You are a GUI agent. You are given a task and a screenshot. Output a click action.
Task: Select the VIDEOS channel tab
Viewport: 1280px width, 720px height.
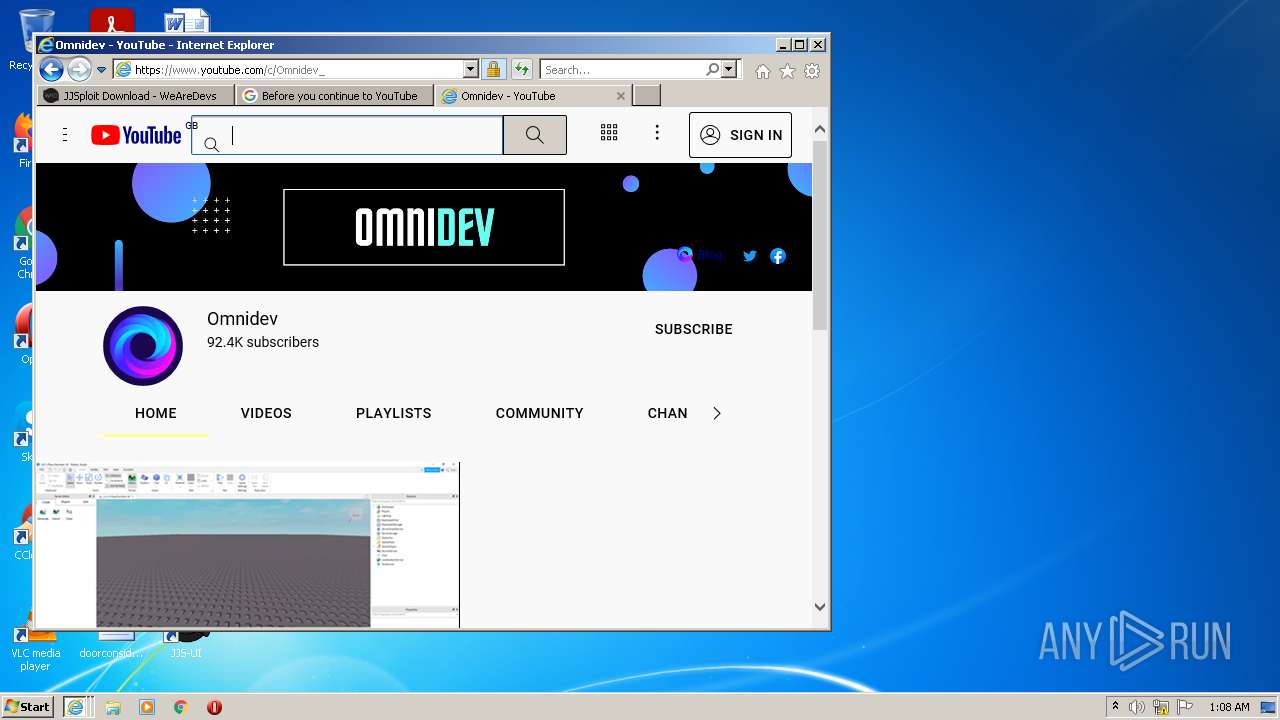tap(266, 413)
